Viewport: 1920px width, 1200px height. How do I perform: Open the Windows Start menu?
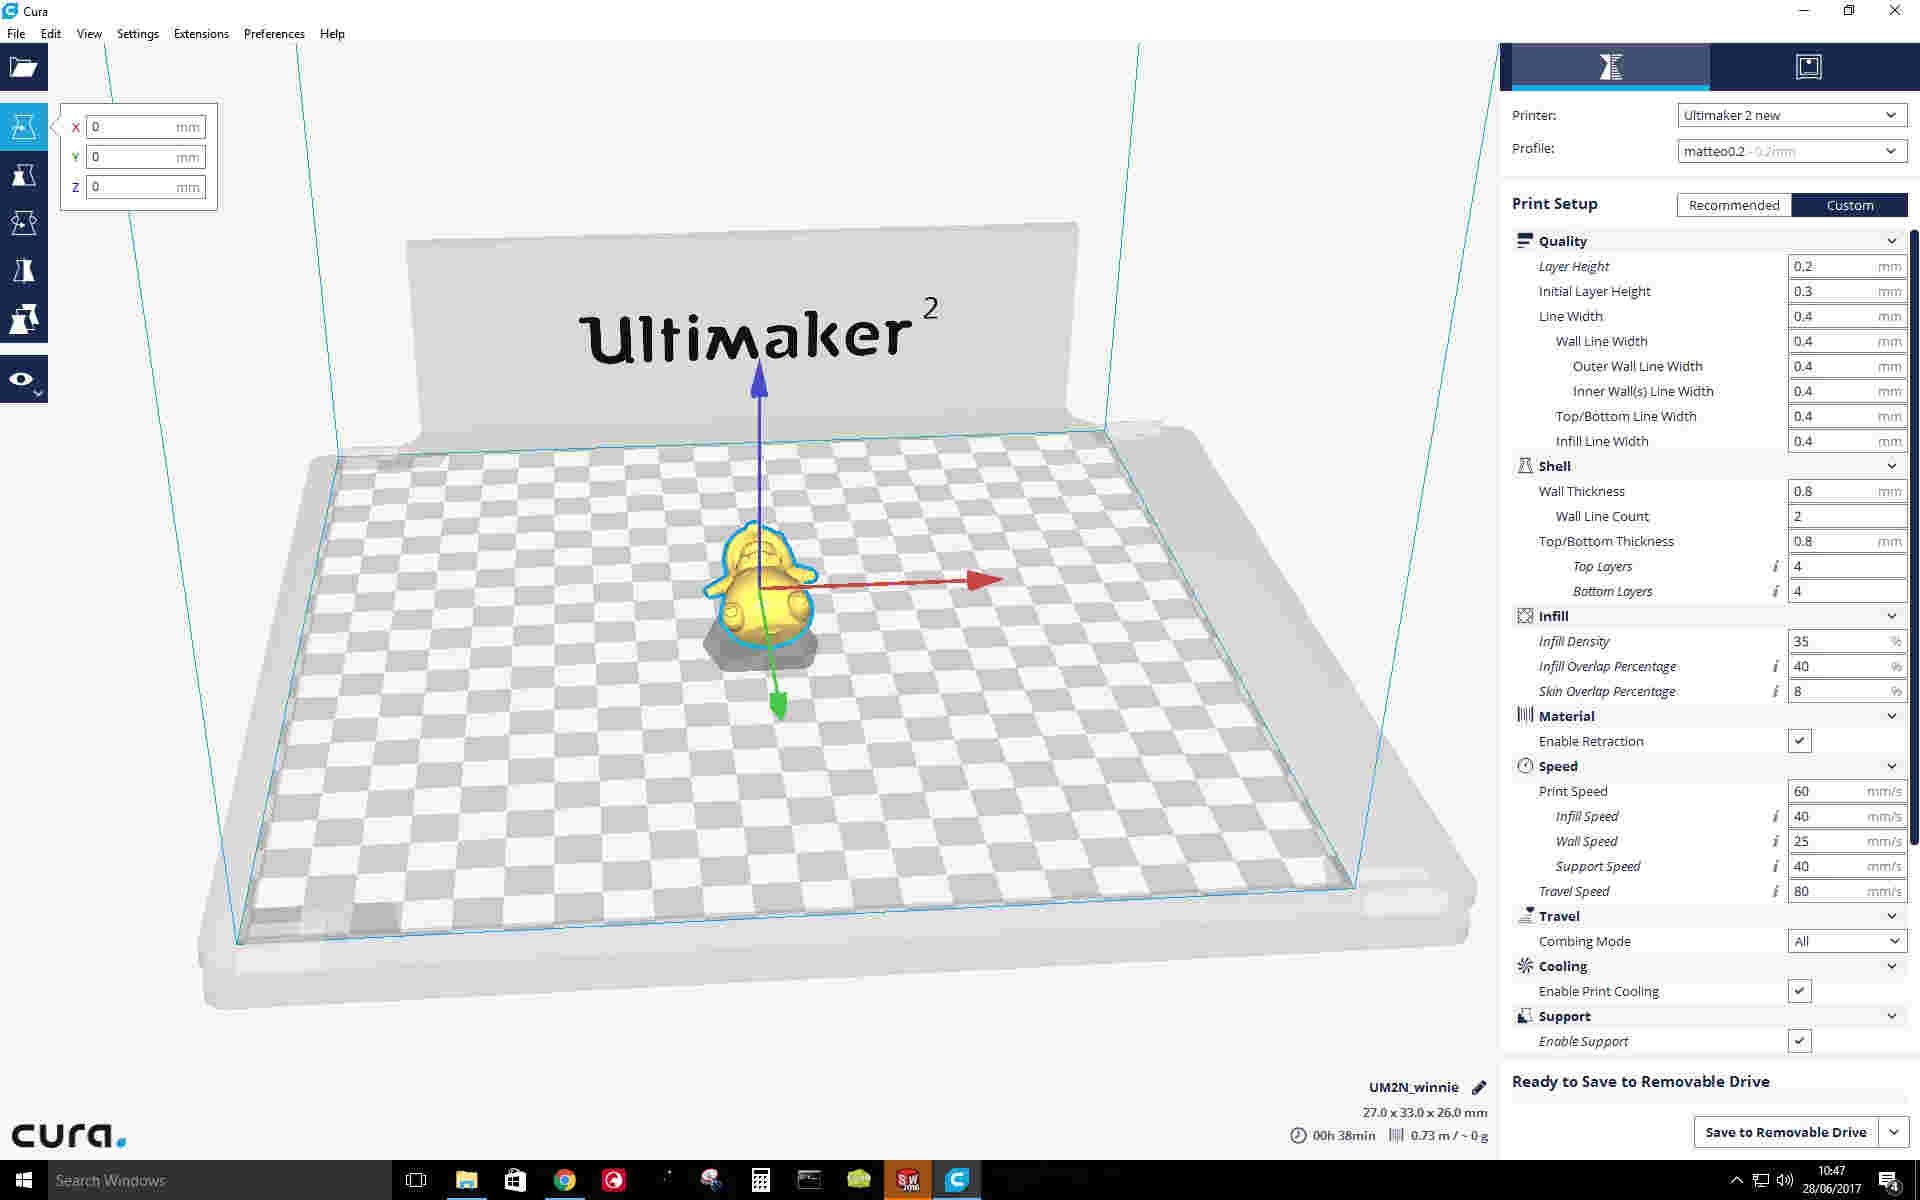(24, 1180)
